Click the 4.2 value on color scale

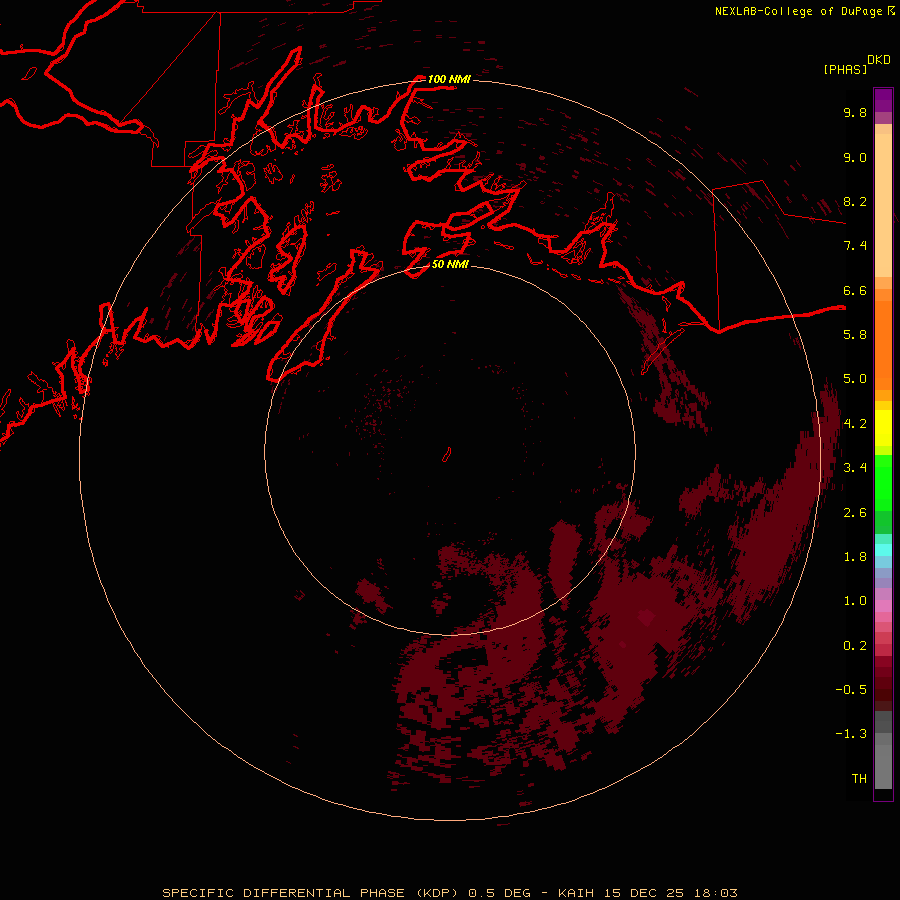tap(855, 424)
